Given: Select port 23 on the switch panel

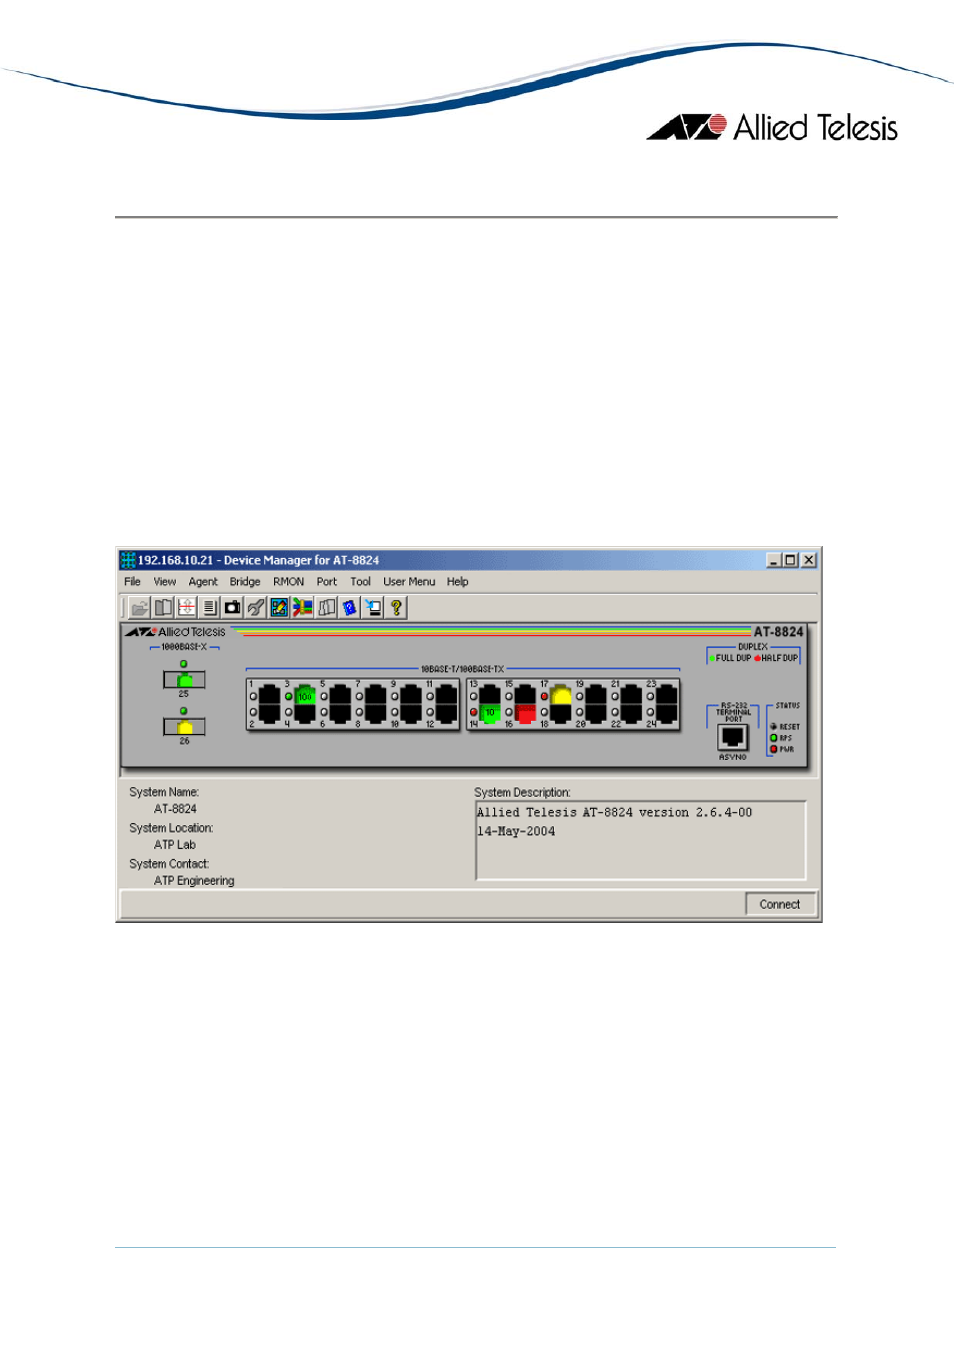Looking at the screenshot, I should pos(667,695).
